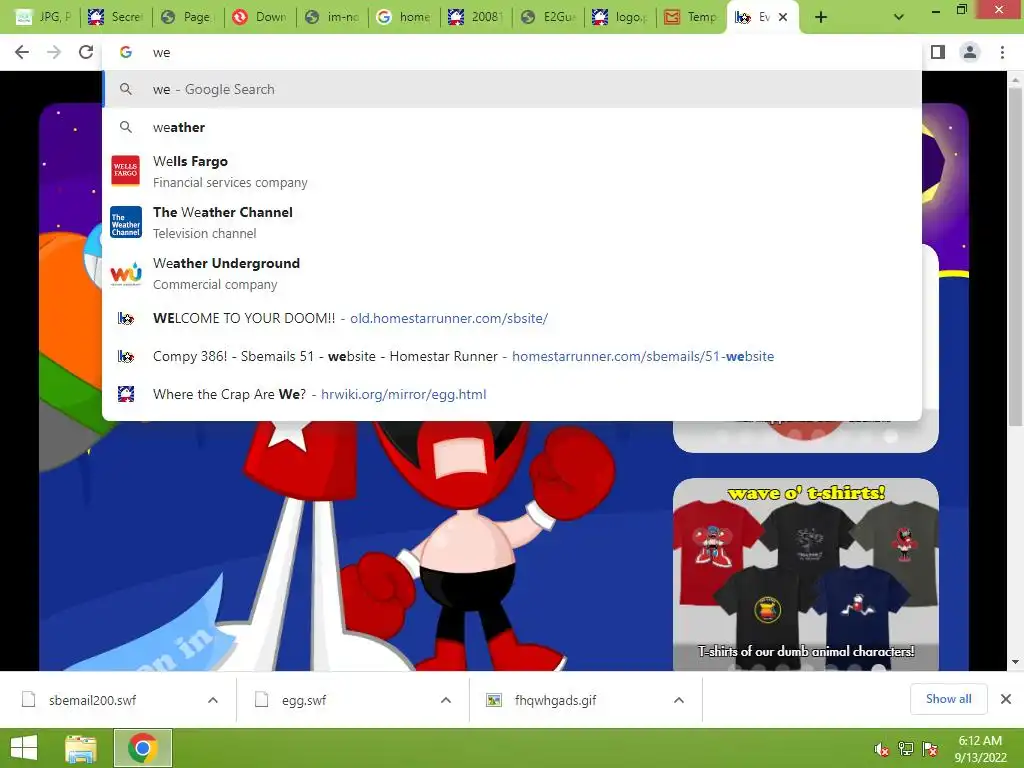Click the old.homestarrunner.com/sbsite/ link
Viewport: 1024px width, 768px height.
[449, 318]
